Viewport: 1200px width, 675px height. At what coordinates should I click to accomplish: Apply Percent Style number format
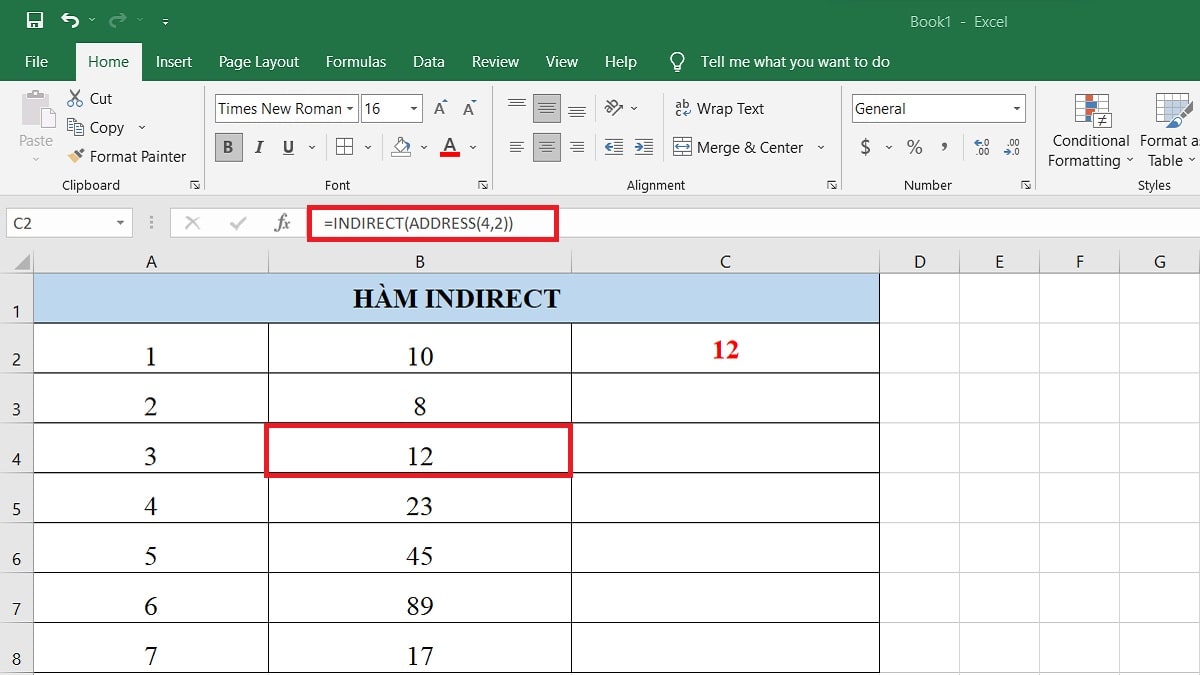[913, 147]
